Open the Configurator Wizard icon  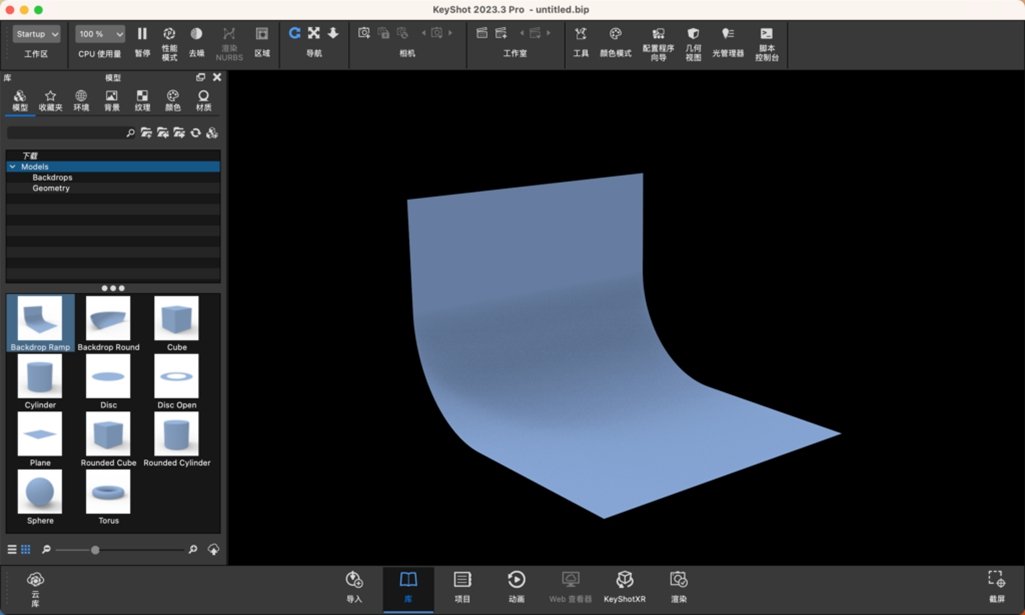[x=658, y=34]
